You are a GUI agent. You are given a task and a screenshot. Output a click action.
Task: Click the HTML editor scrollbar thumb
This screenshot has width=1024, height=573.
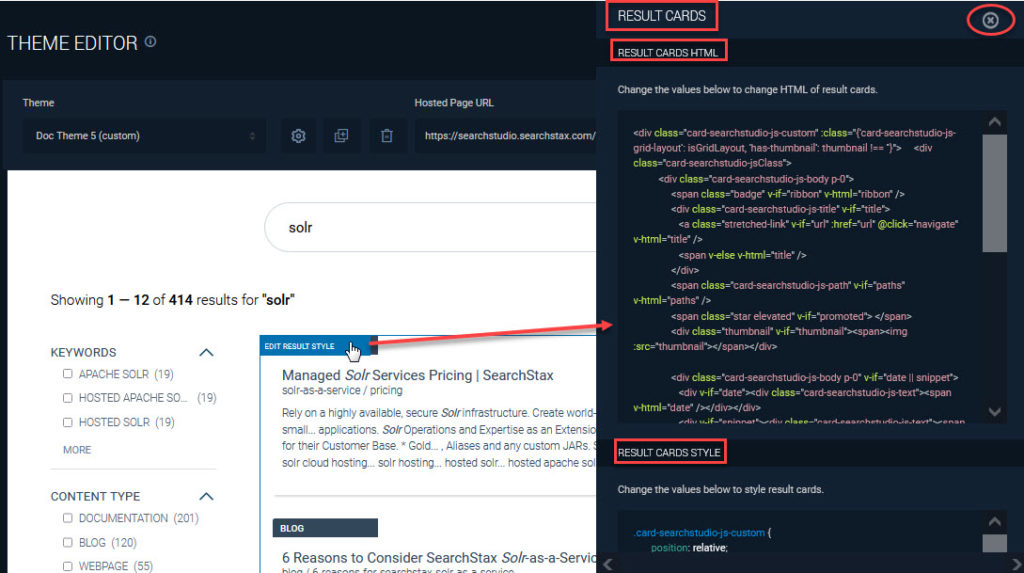pyautogui.click(x=995, y=193)
